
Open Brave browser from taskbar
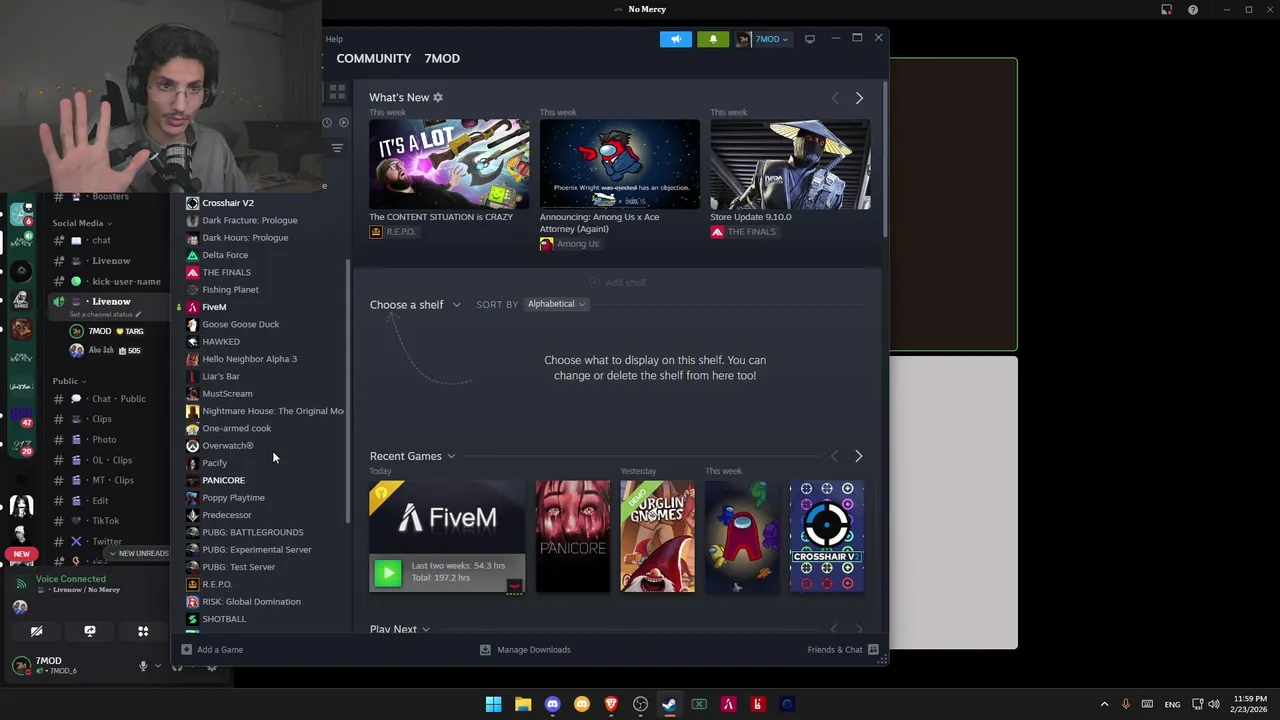[611, 704]
